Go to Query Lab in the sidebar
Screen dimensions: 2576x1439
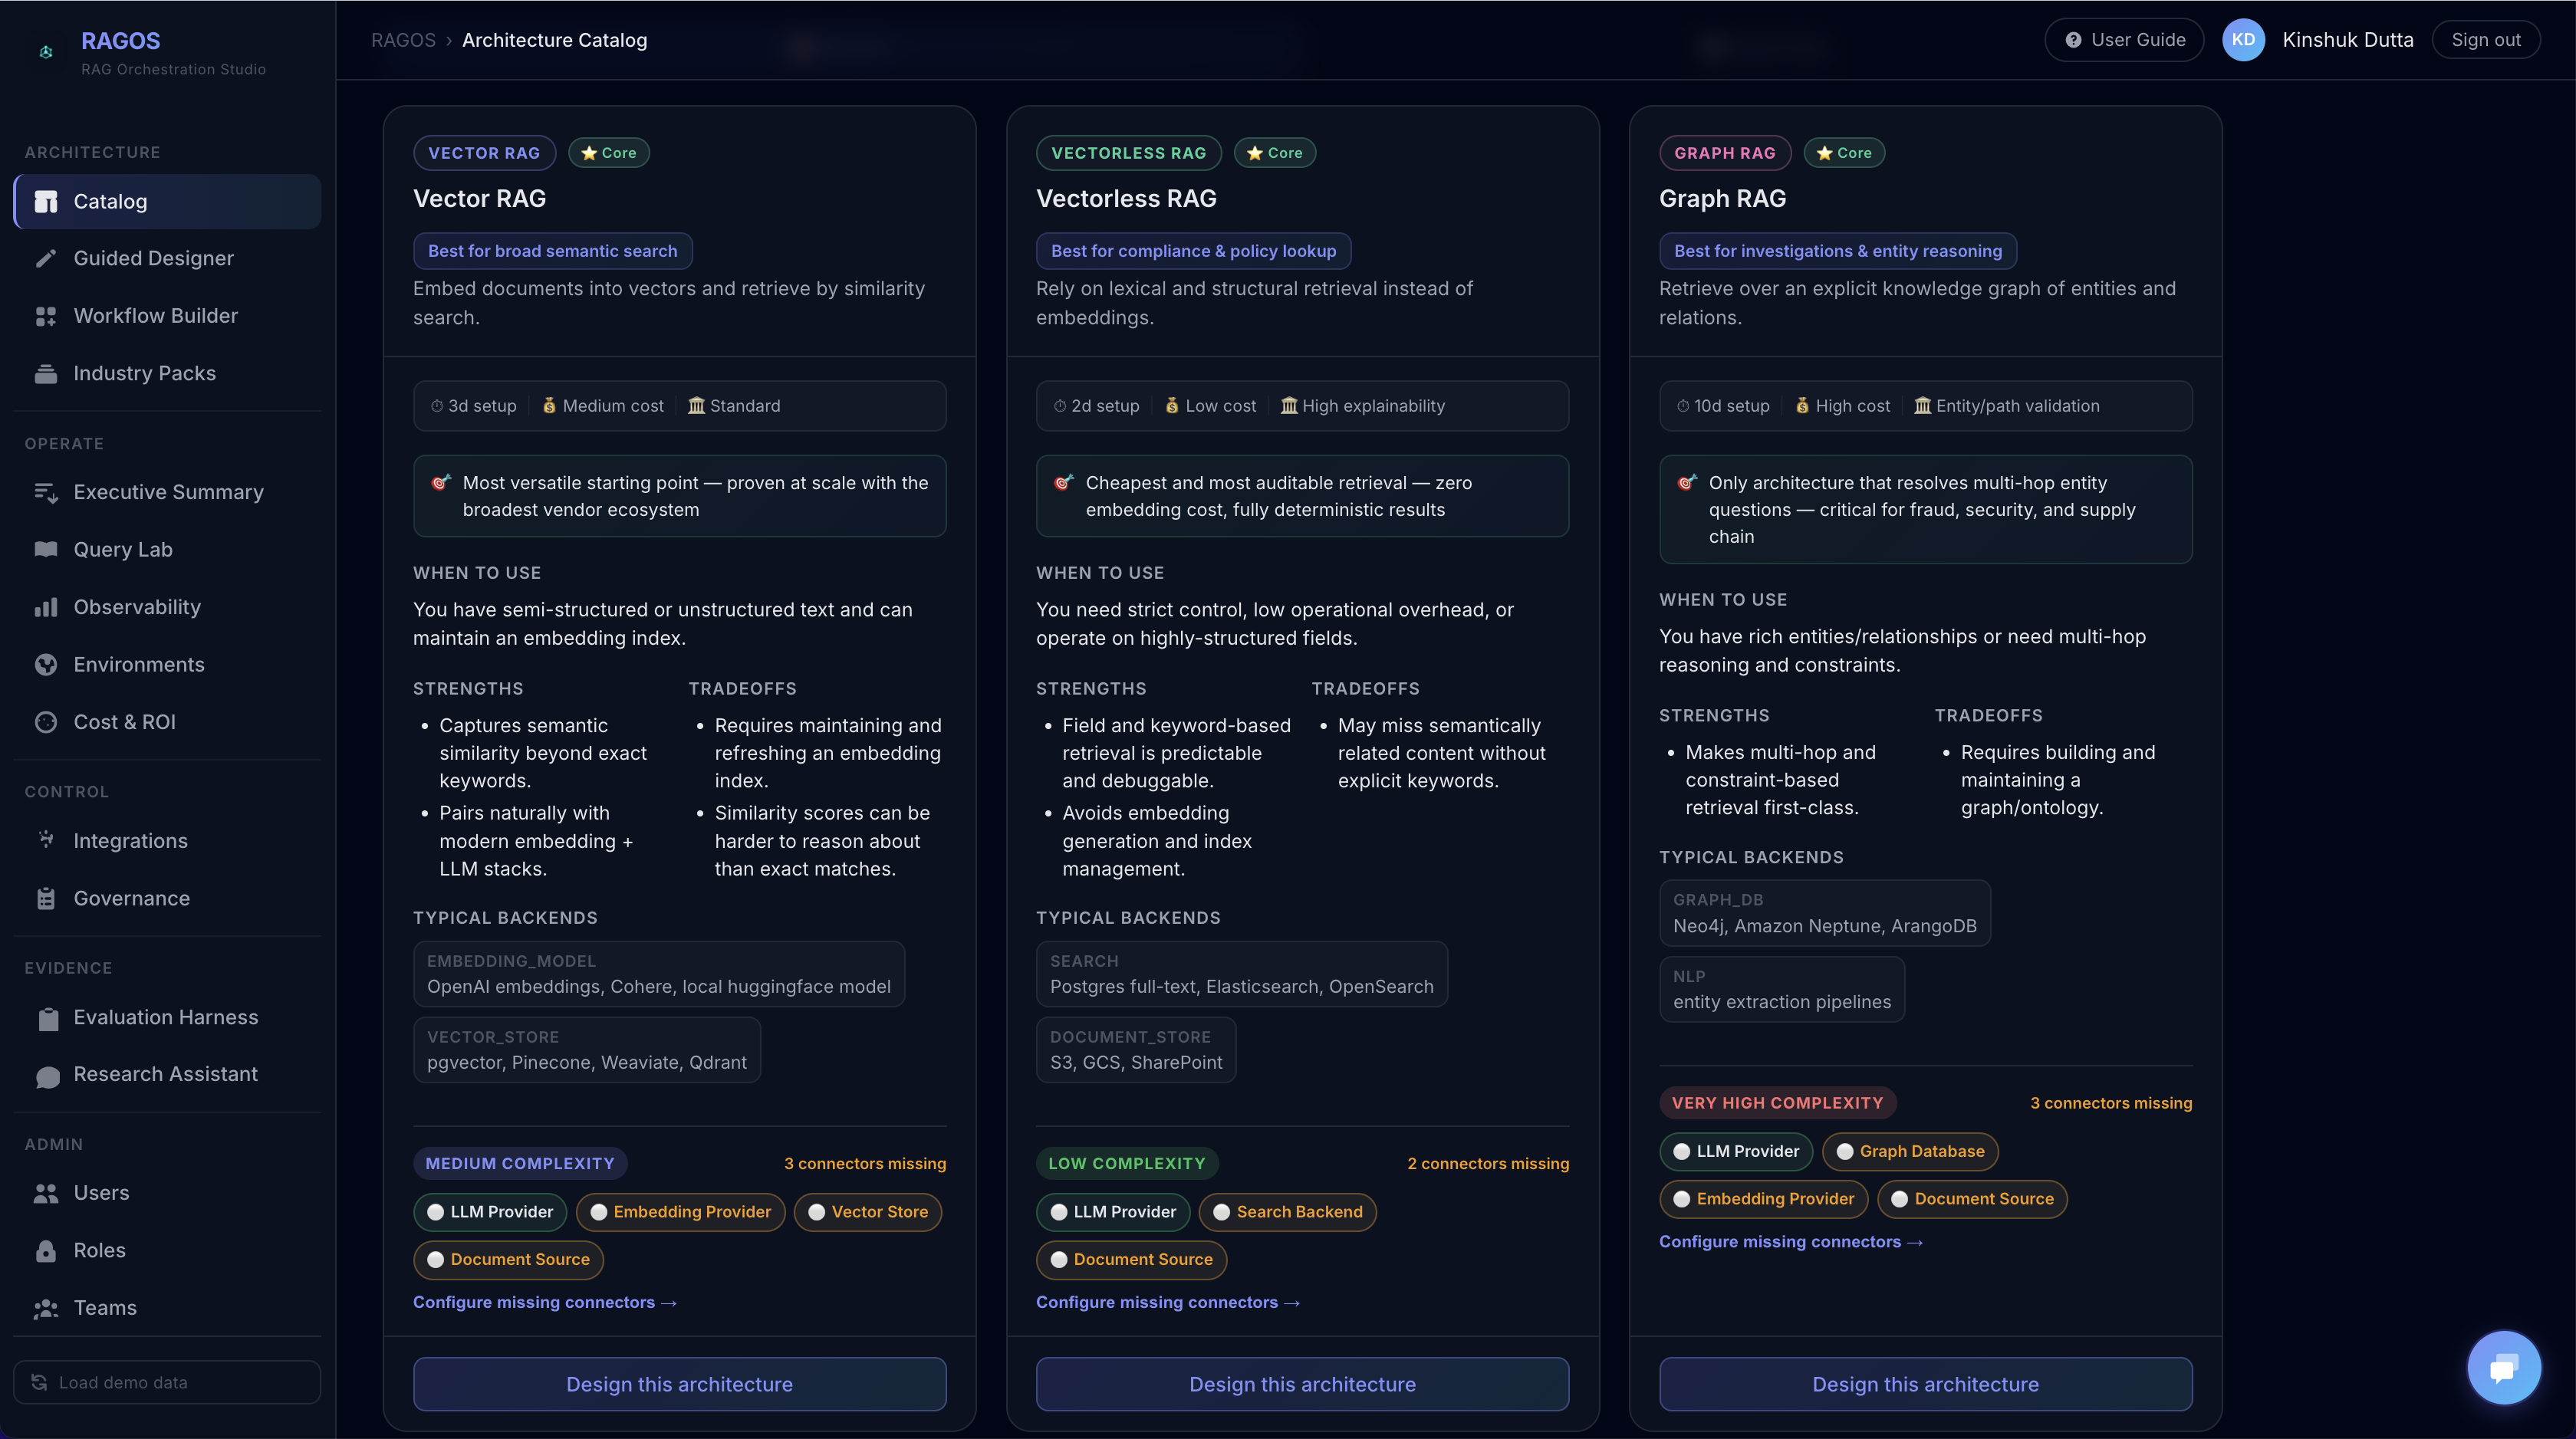[123, 549]
